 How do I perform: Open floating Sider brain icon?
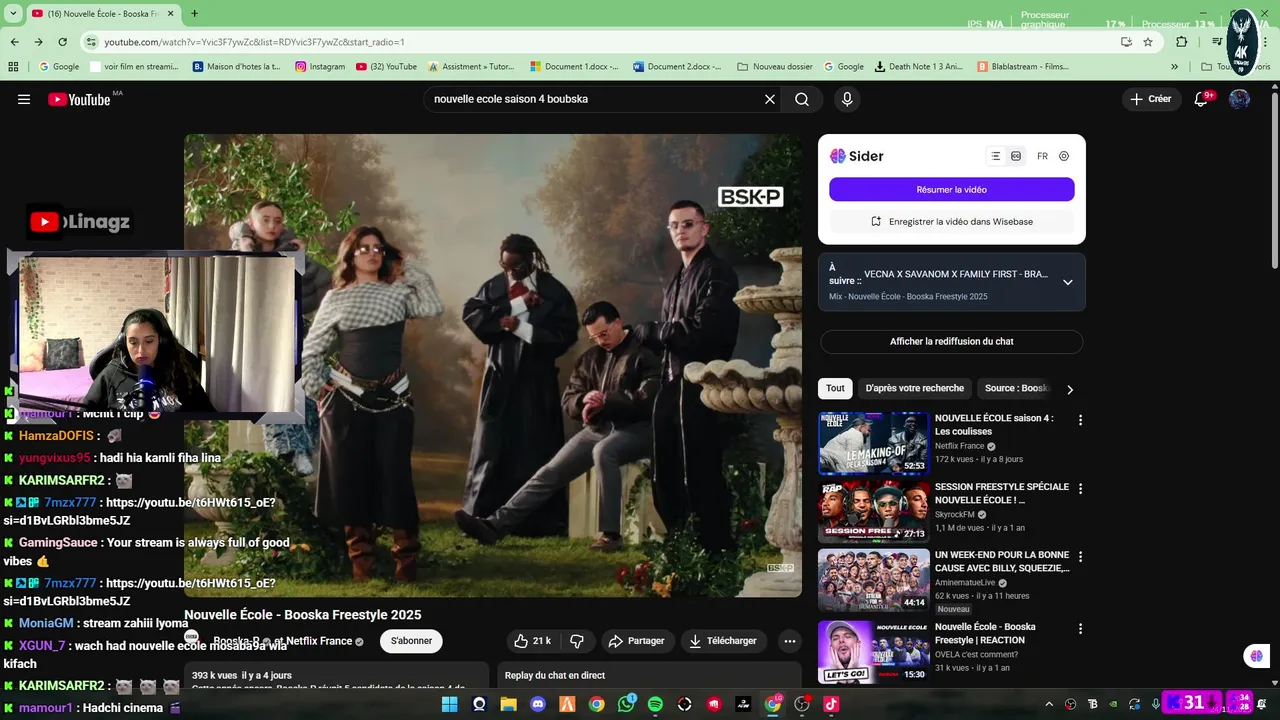(x=1256, y=656)
